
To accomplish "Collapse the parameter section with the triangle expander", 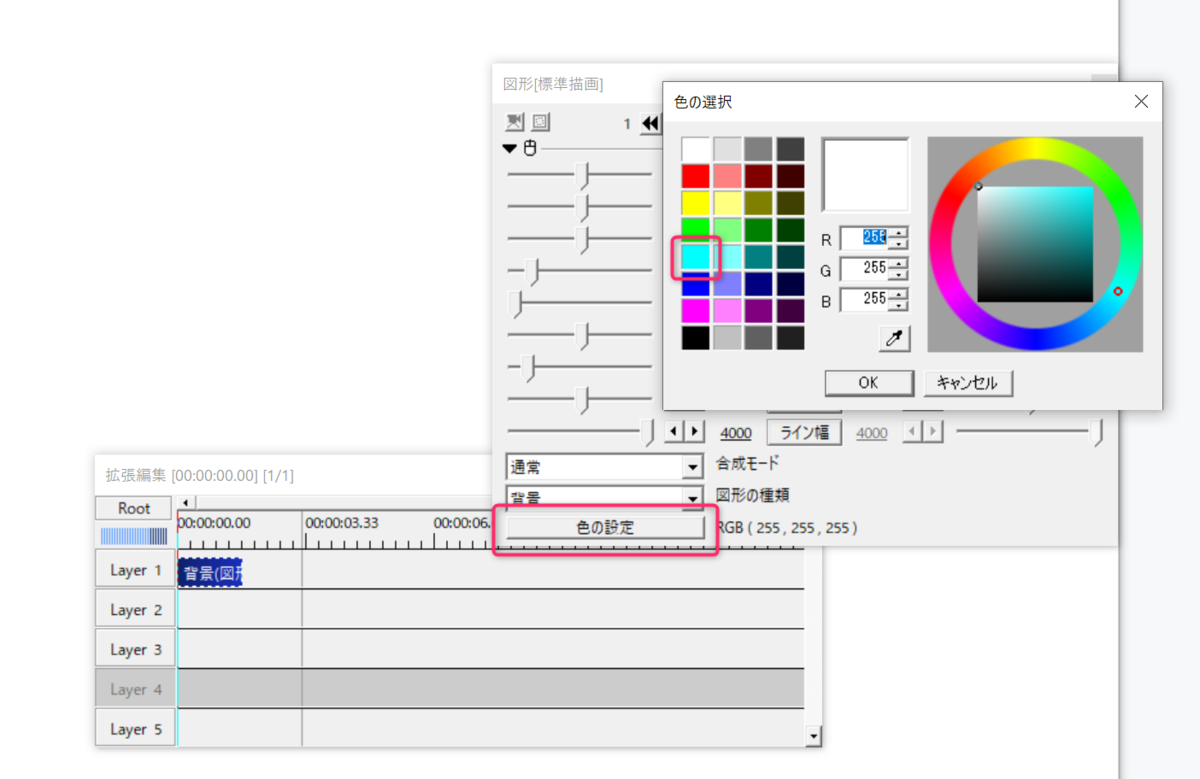I will (510, 148).
